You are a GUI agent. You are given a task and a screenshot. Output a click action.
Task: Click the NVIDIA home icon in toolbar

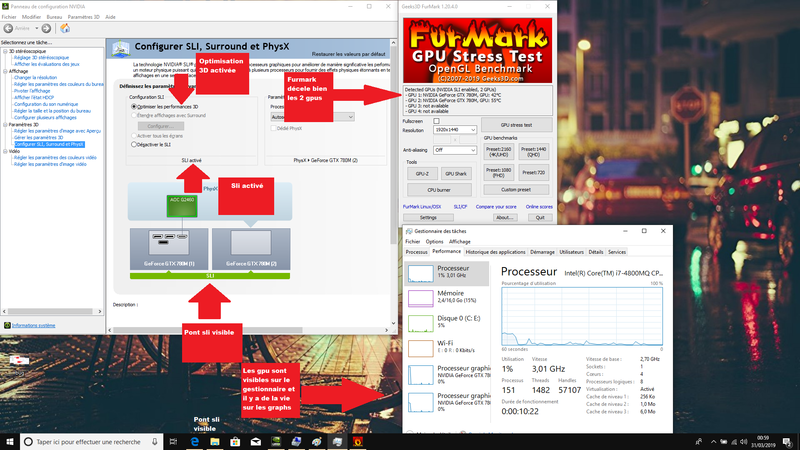coord(63,28)
